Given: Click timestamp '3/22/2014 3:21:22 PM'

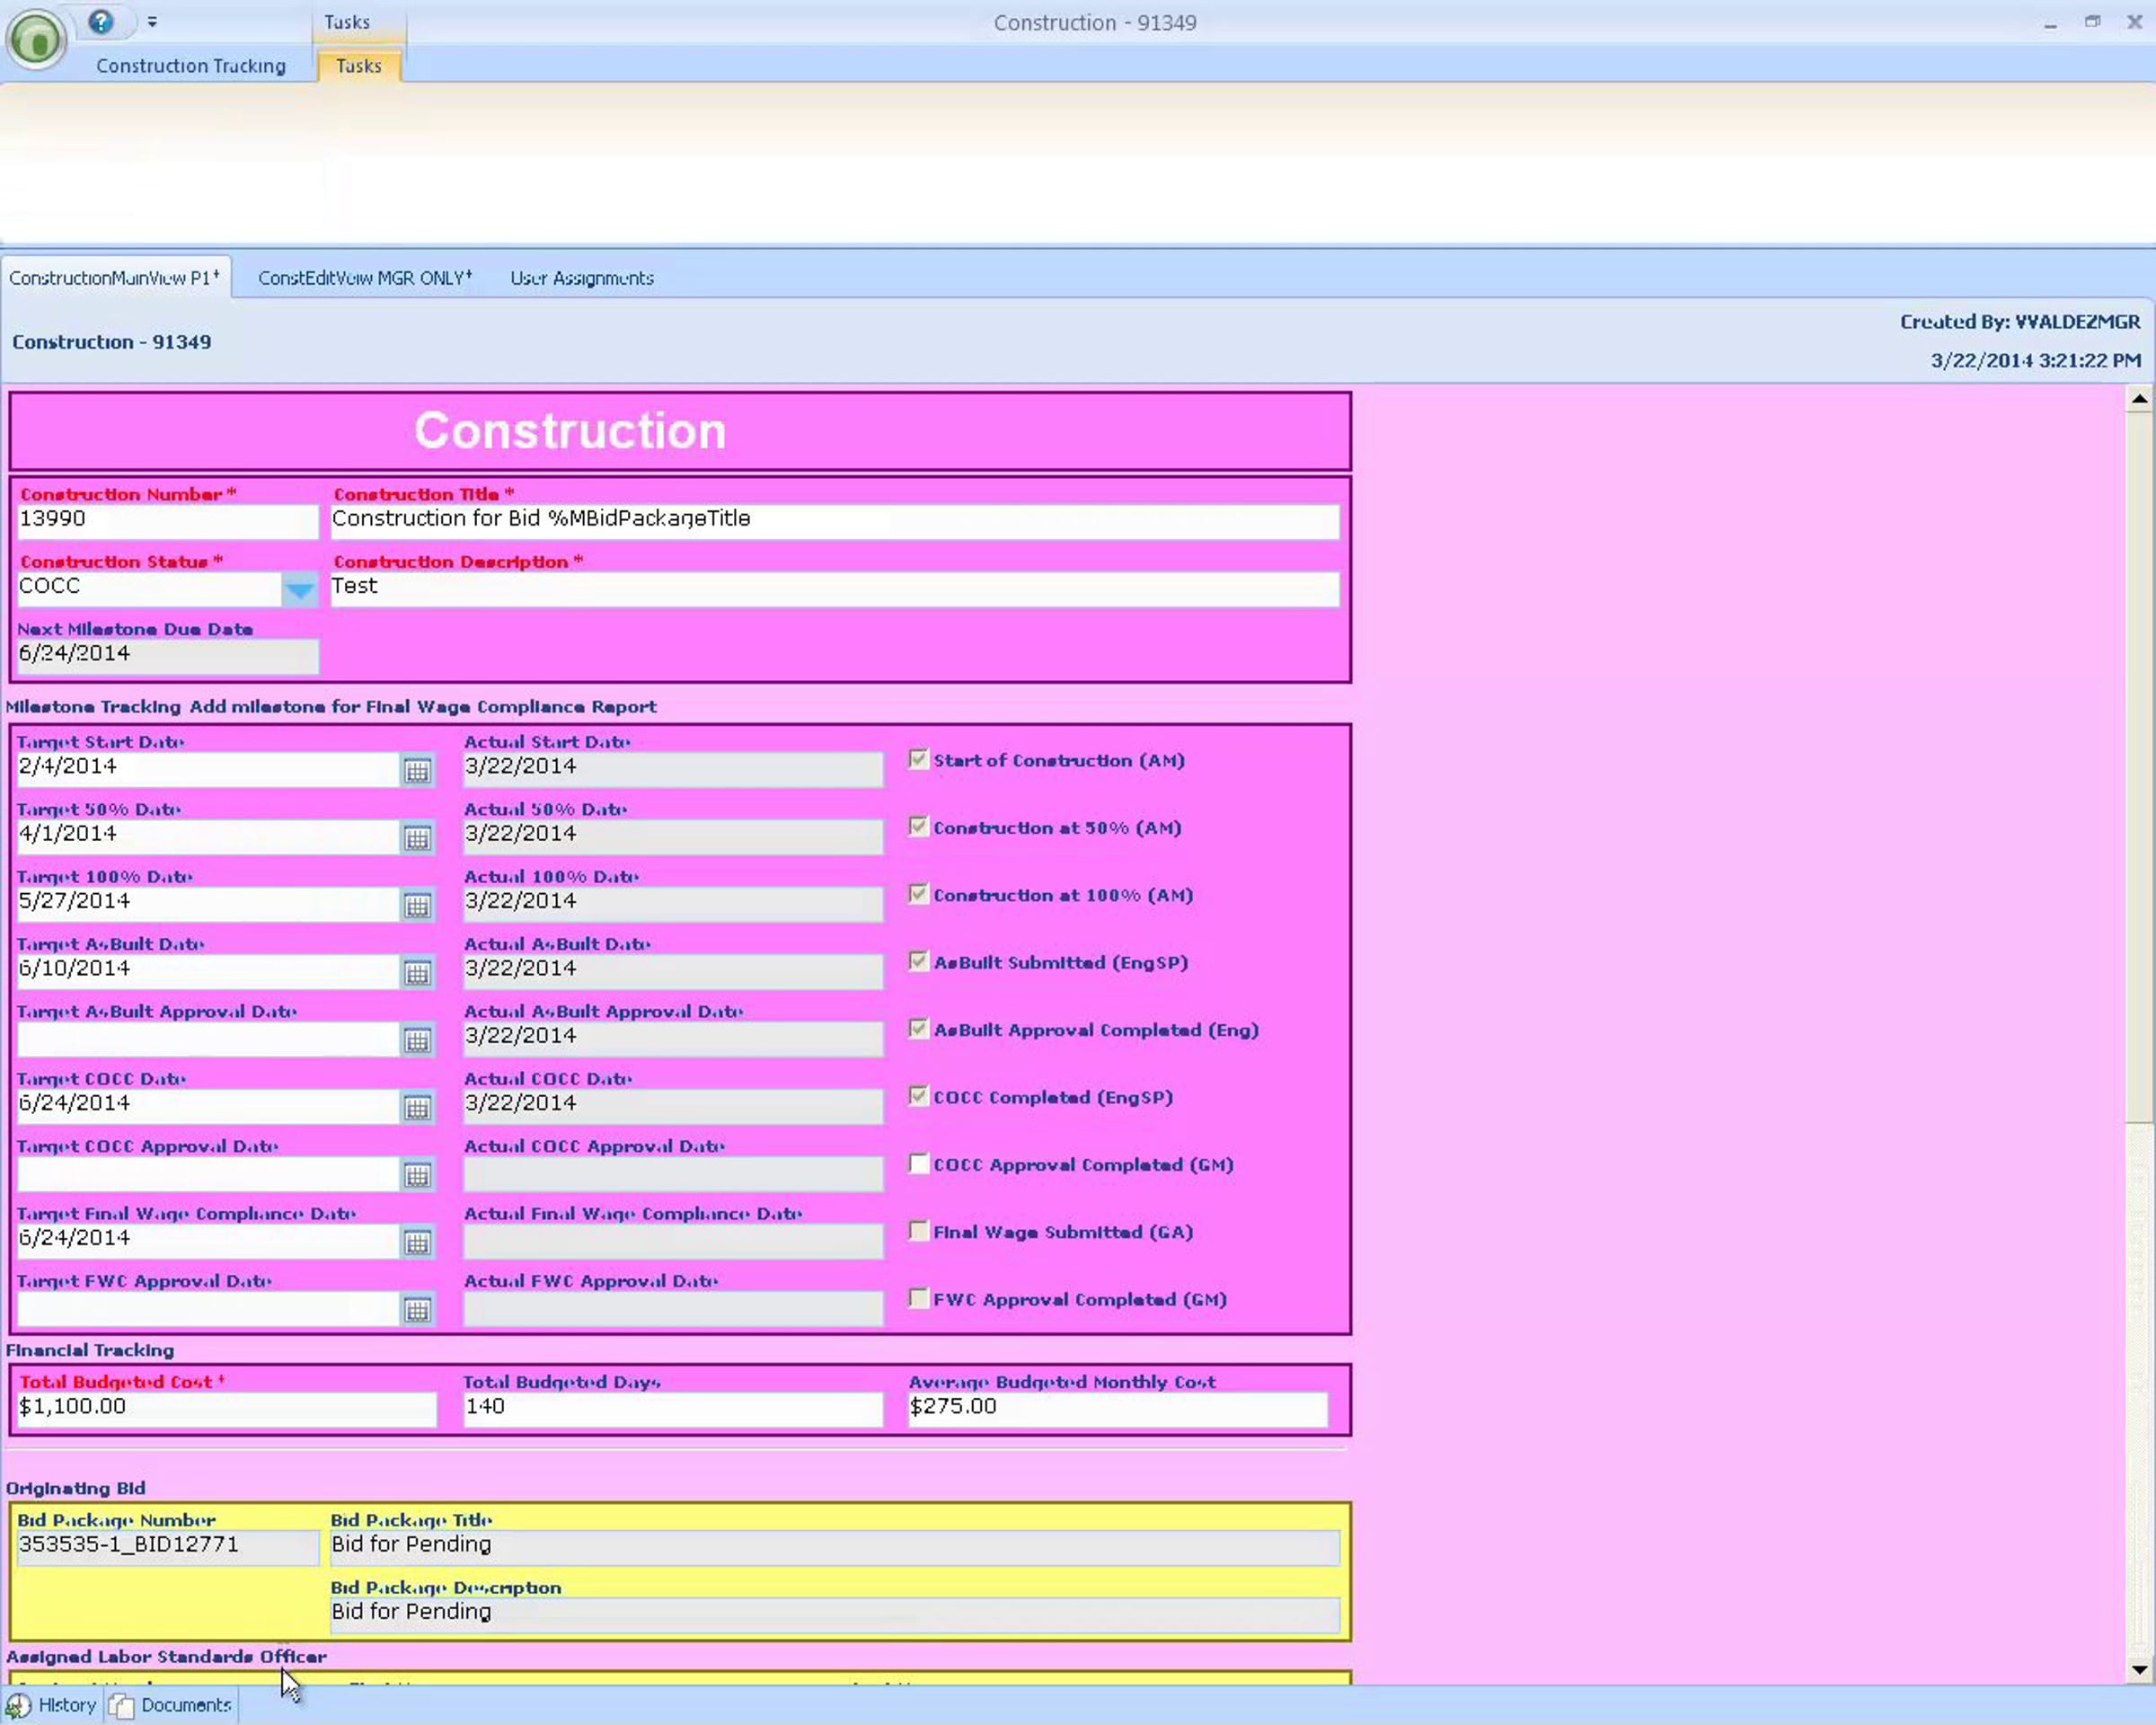Looking at the screenshot, I should (x=2036, y=360).
